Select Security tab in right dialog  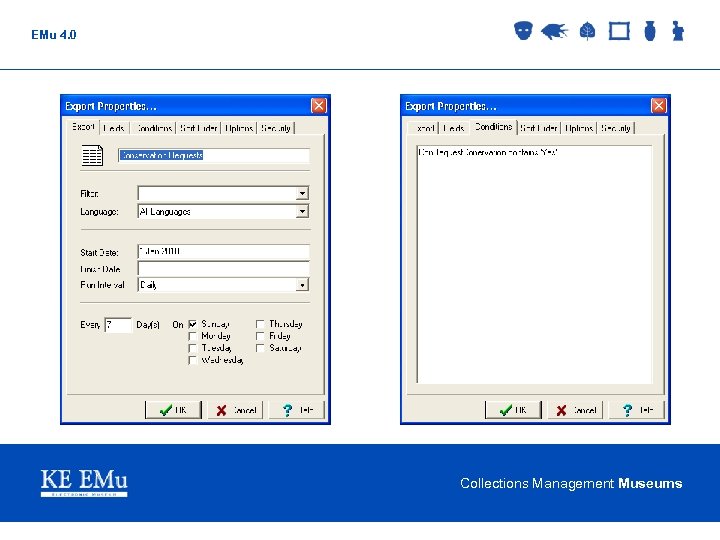[x=616, y=128]
